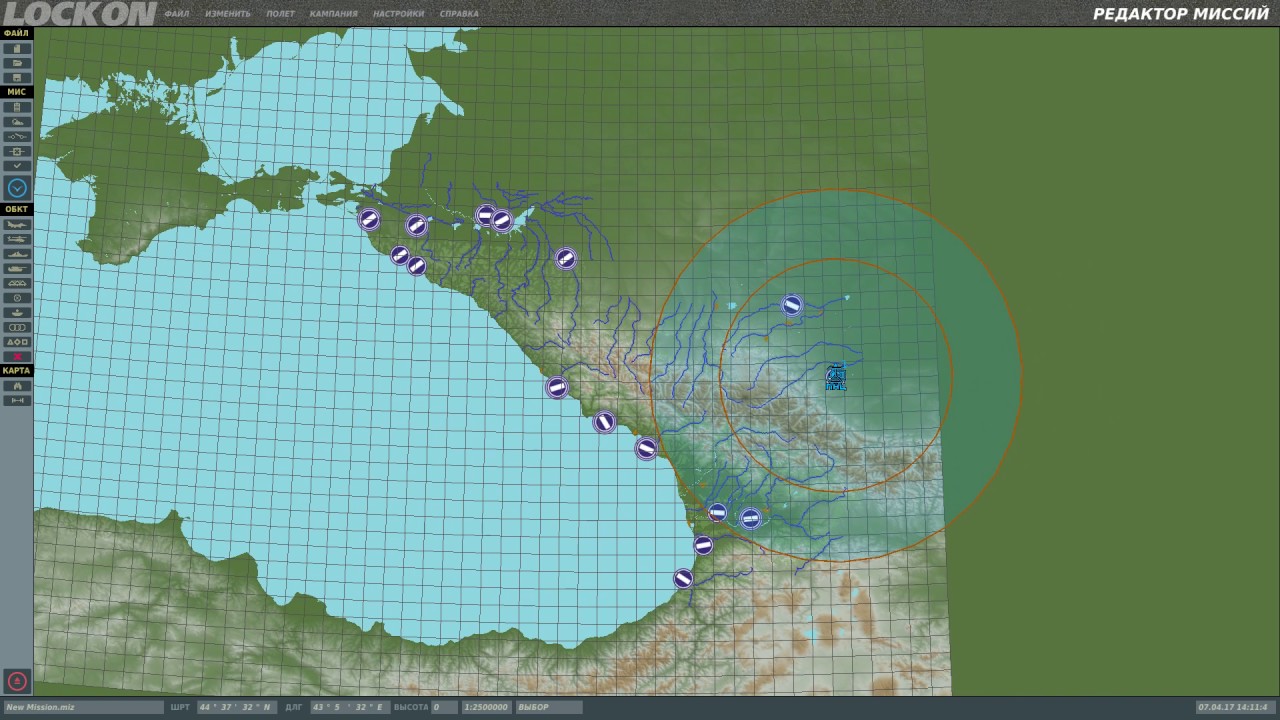Click the save mission disk icon
Image resolution: width=1280 pixels, height=720 pixels.
[x=17, y=78]
